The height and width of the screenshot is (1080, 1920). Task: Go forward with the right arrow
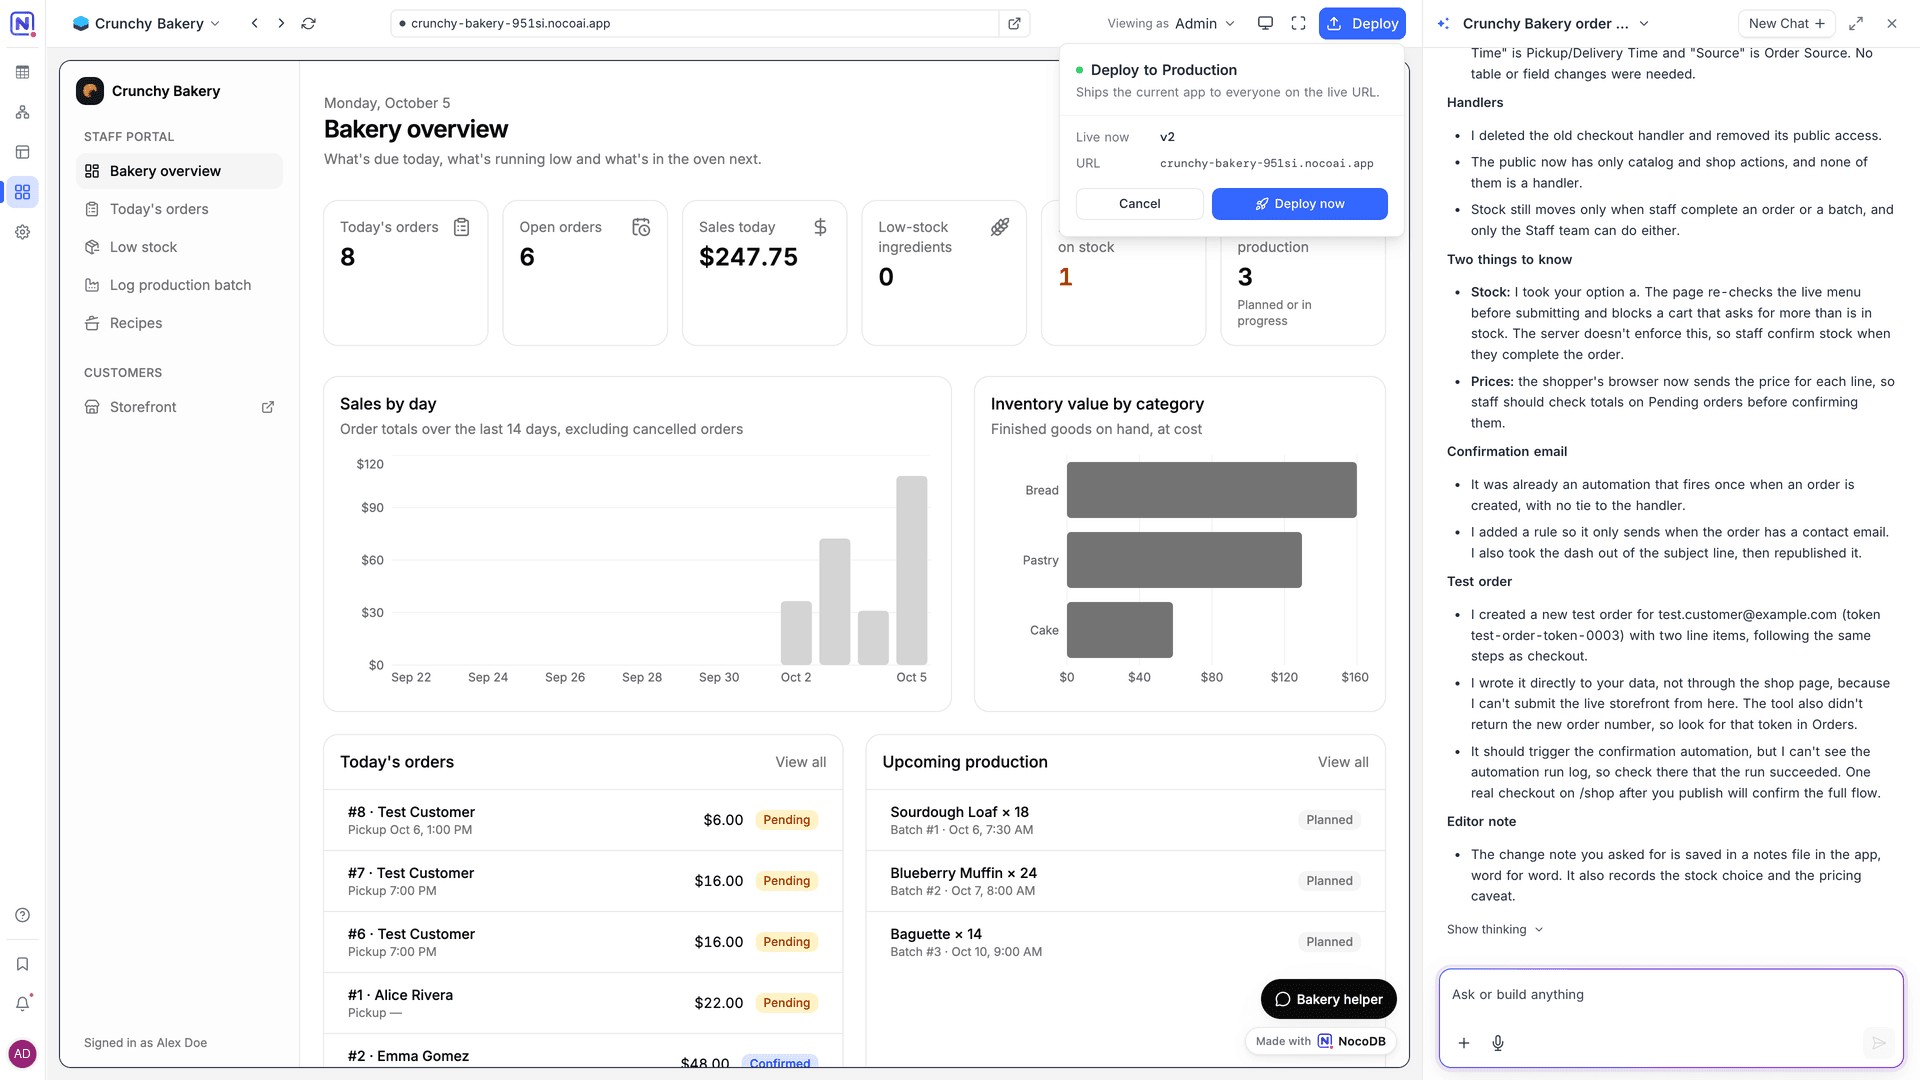[281, 23]
